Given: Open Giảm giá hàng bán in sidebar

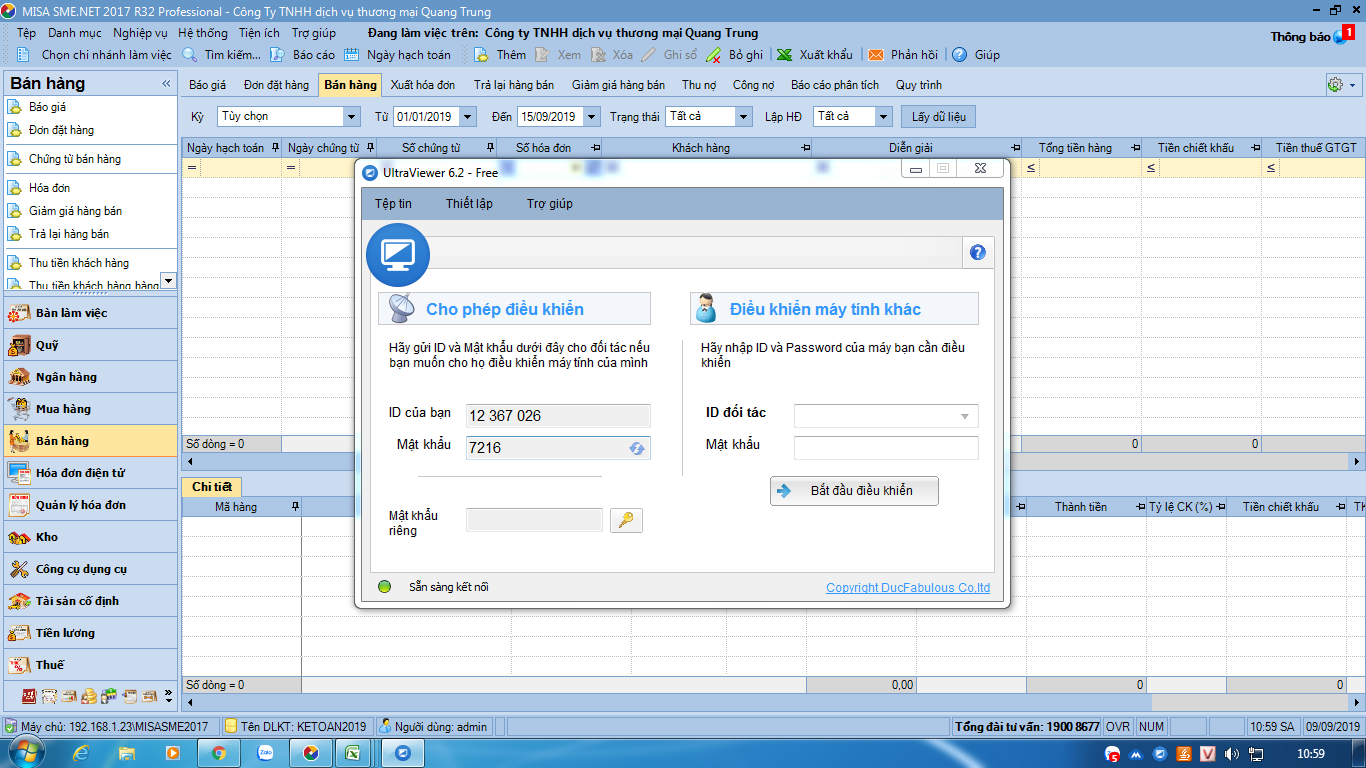Looking at the screenshot, I should (75, 211).
